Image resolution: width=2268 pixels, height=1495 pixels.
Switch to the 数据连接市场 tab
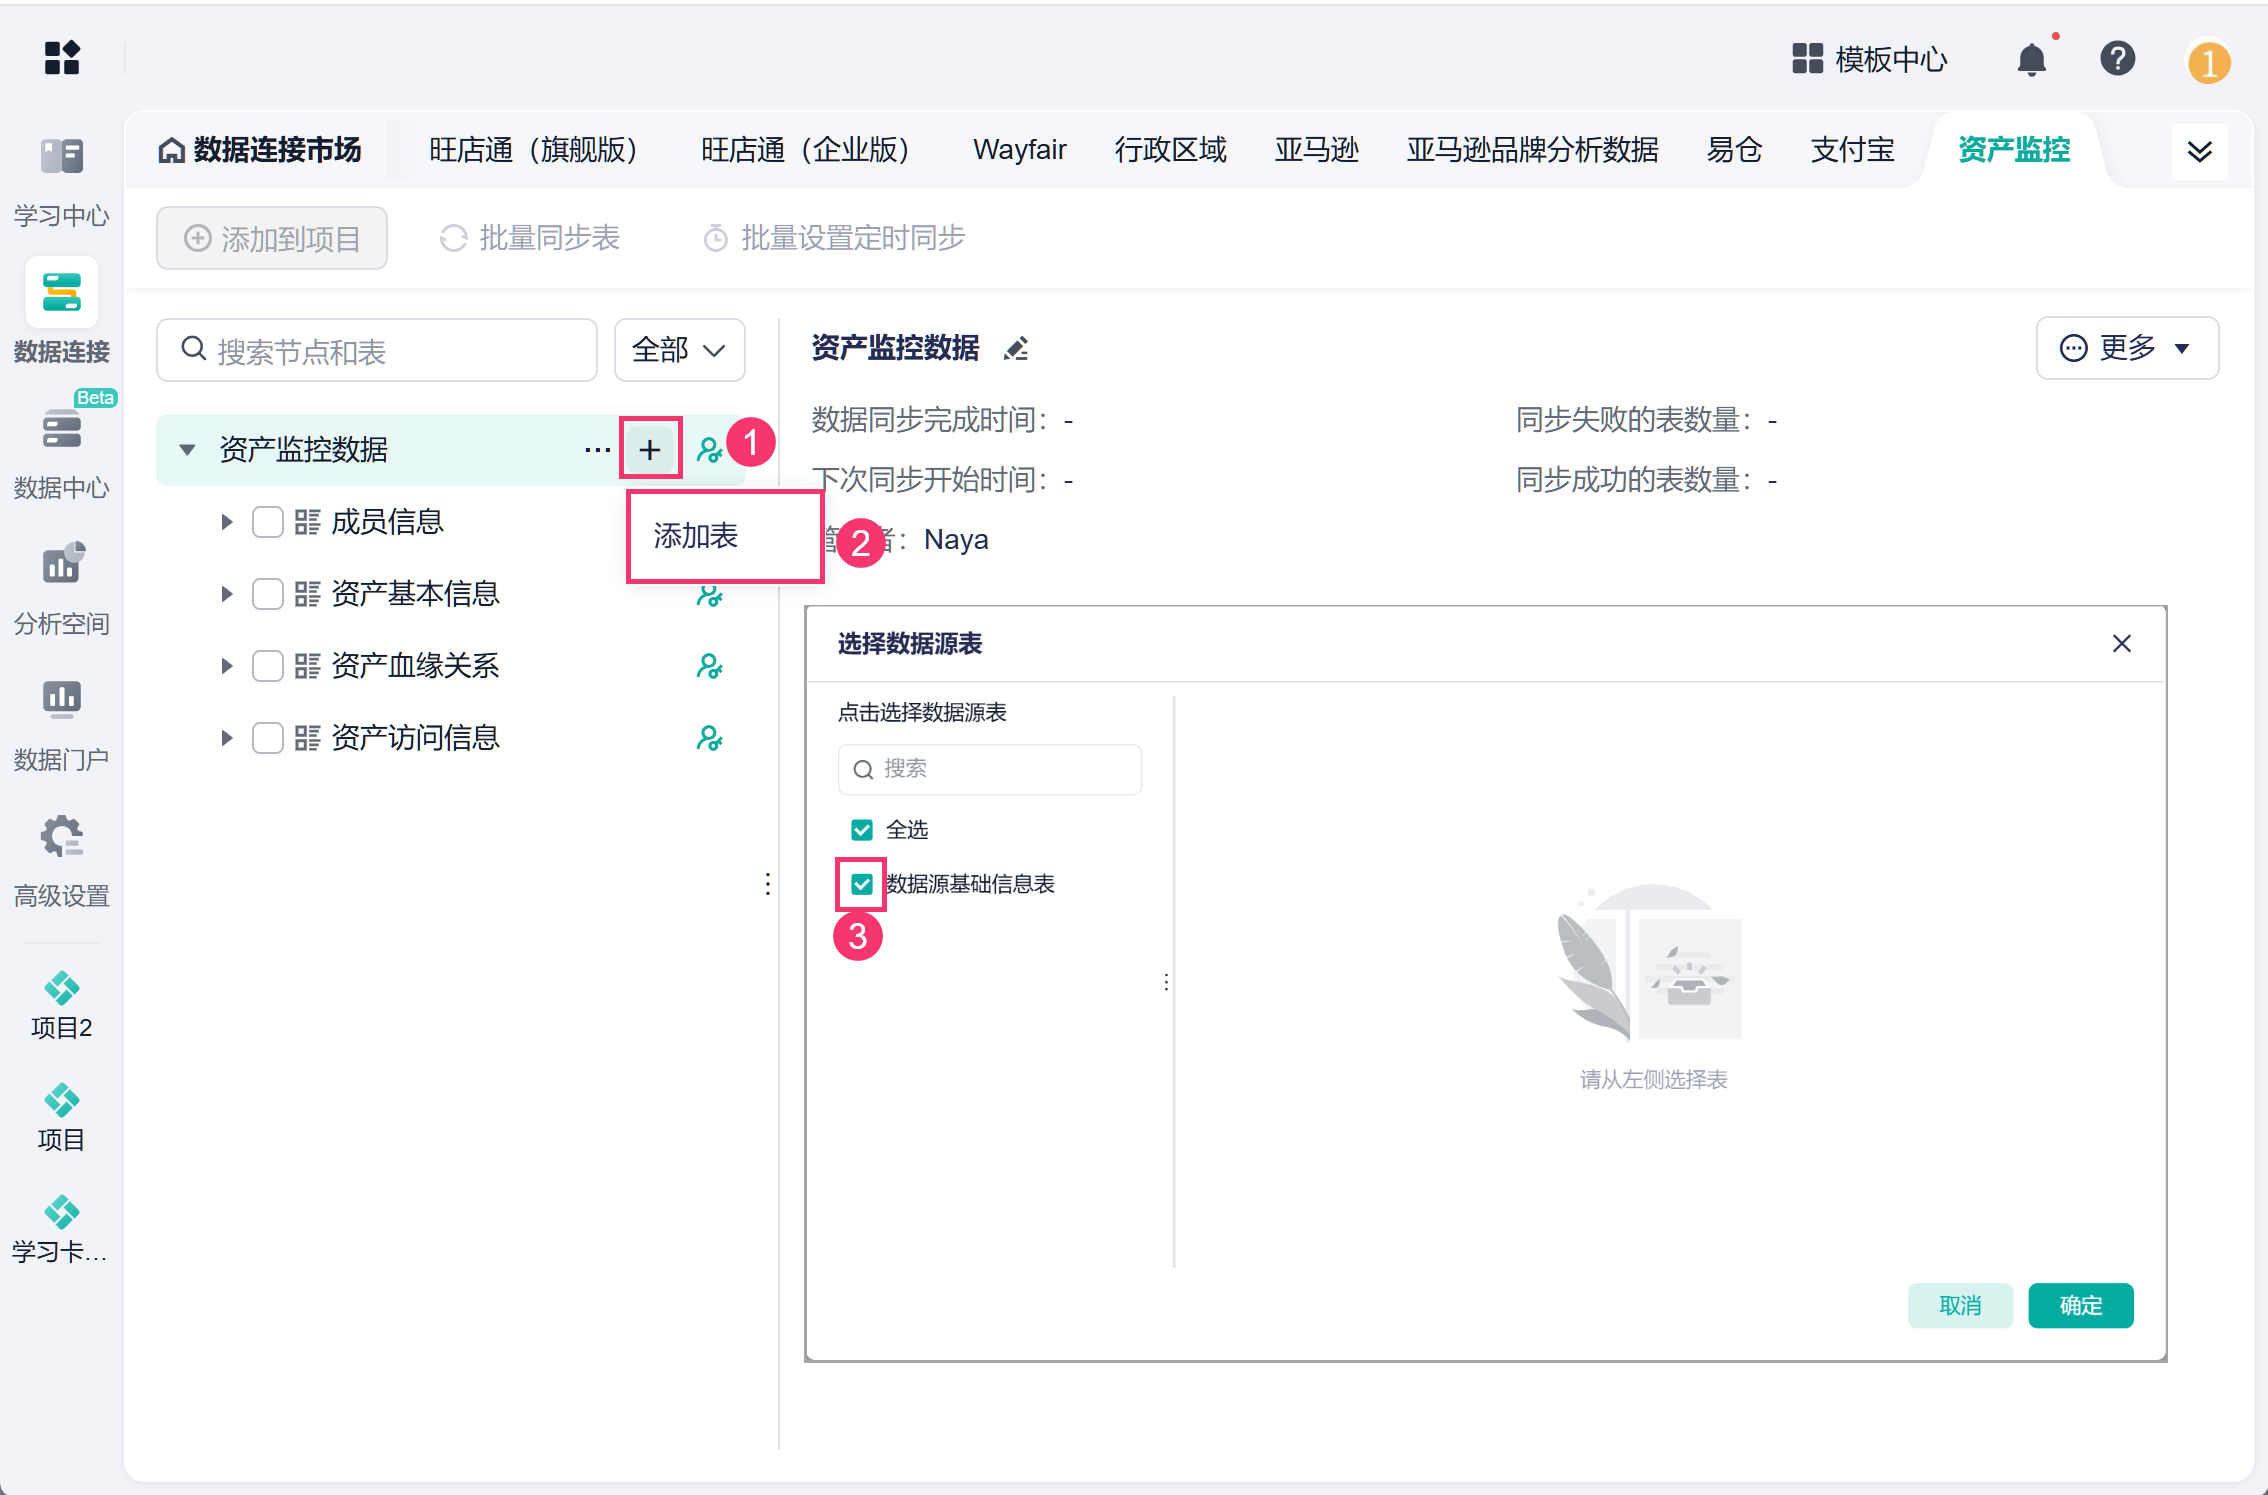coord(260,150)
